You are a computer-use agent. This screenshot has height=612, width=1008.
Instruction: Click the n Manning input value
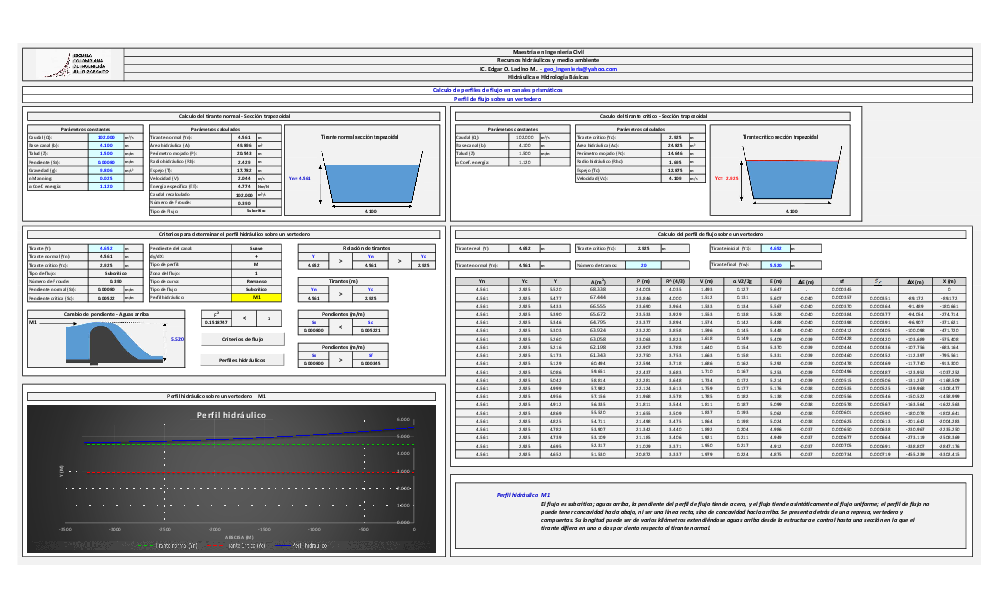[x=106, y=178]
